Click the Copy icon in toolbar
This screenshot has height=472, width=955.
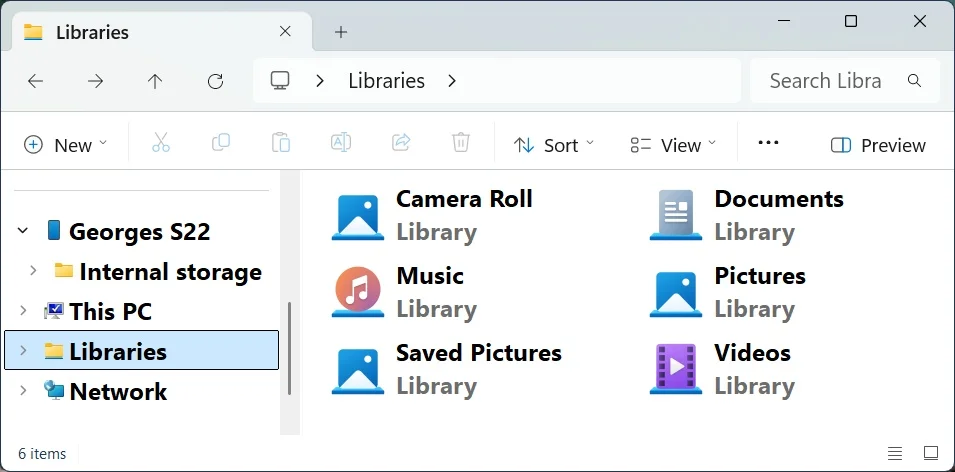220,144
